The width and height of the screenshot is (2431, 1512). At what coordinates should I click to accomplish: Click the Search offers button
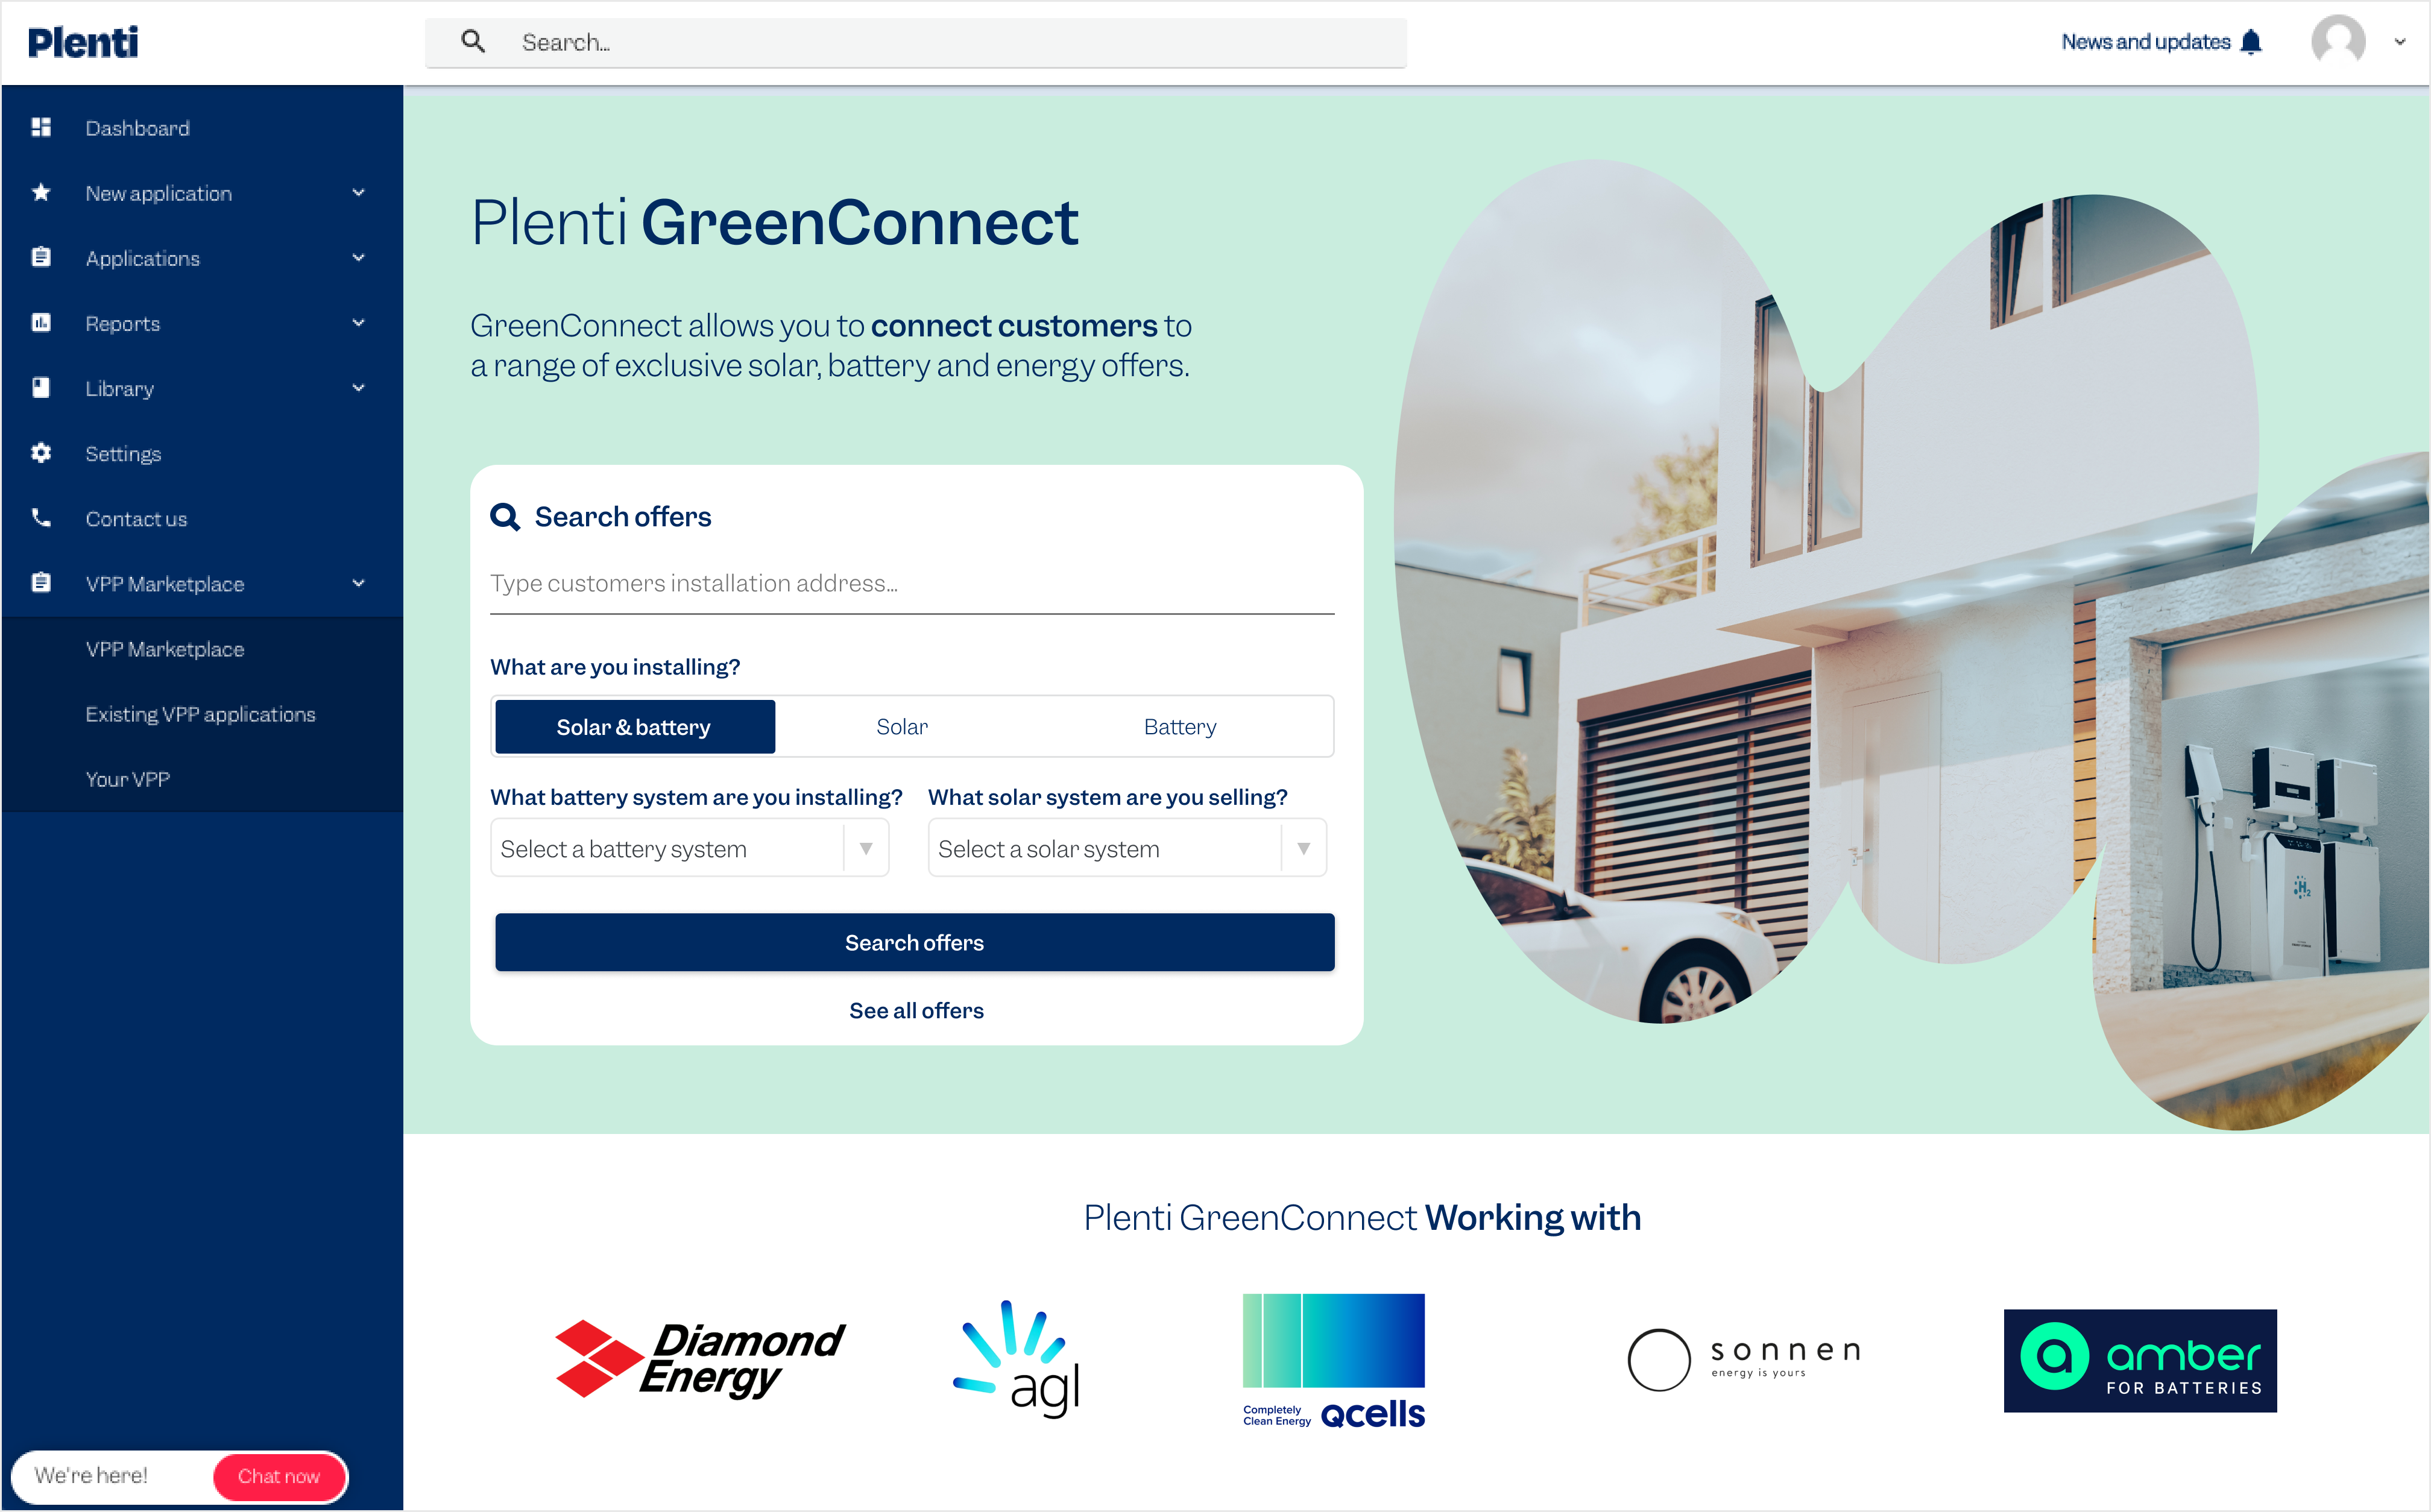(914, 942)
